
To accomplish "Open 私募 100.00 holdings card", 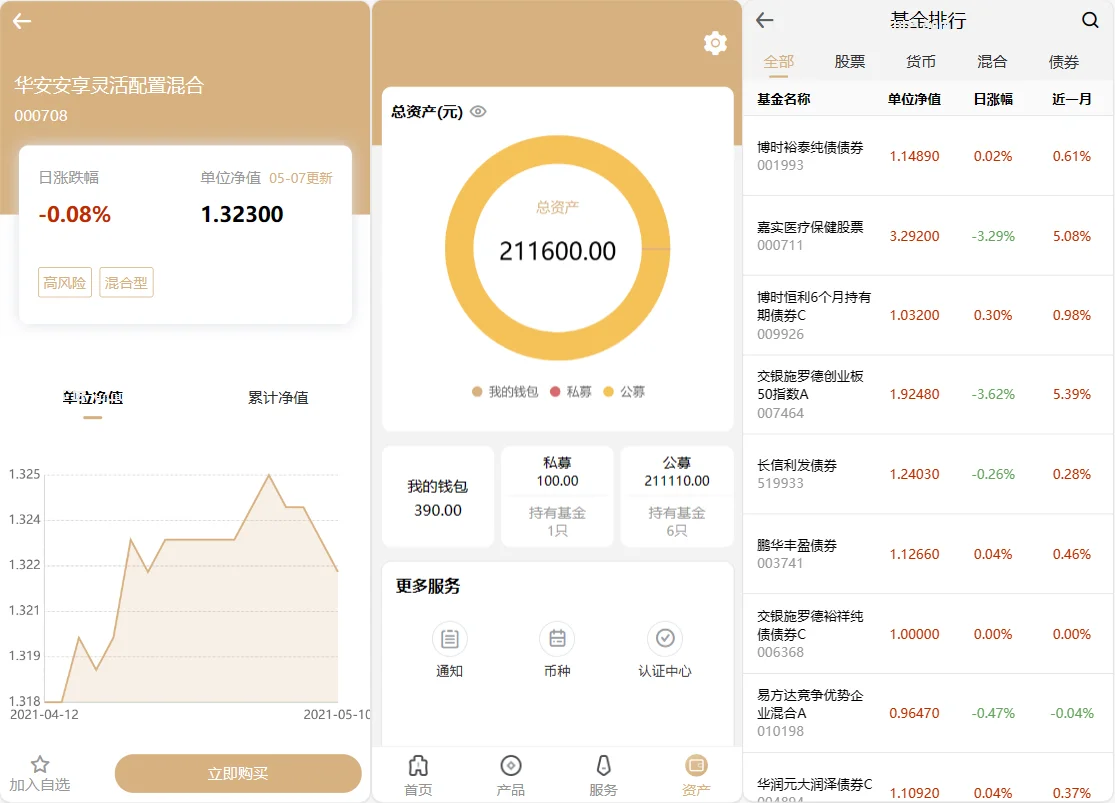I will (558, 497).
